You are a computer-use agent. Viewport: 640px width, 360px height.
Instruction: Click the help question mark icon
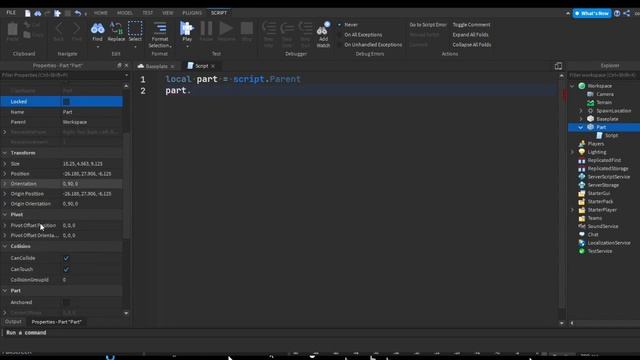click(617, 13)
